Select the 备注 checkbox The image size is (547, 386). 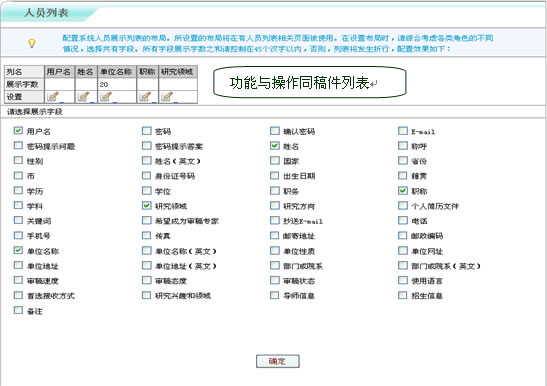tap(18, 310)
